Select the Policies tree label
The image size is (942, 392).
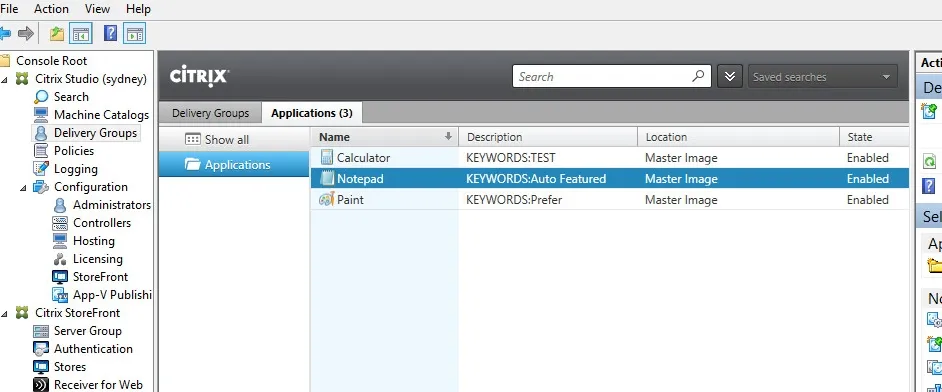click(74, 151)
